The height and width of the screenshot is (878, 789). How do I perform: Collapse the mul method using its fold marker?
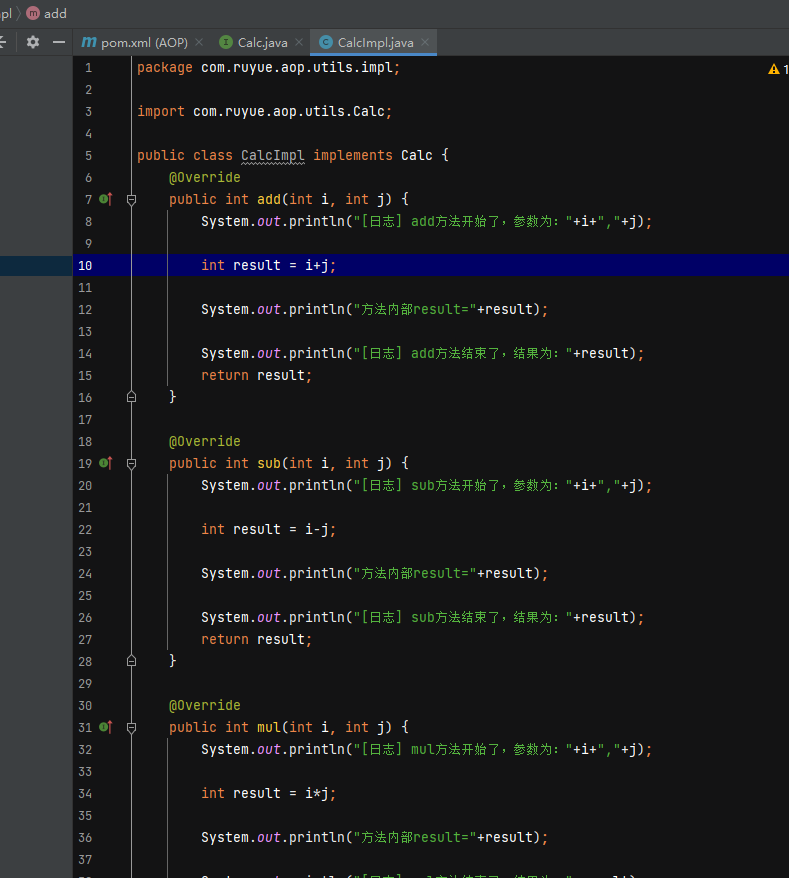(131, 727)
